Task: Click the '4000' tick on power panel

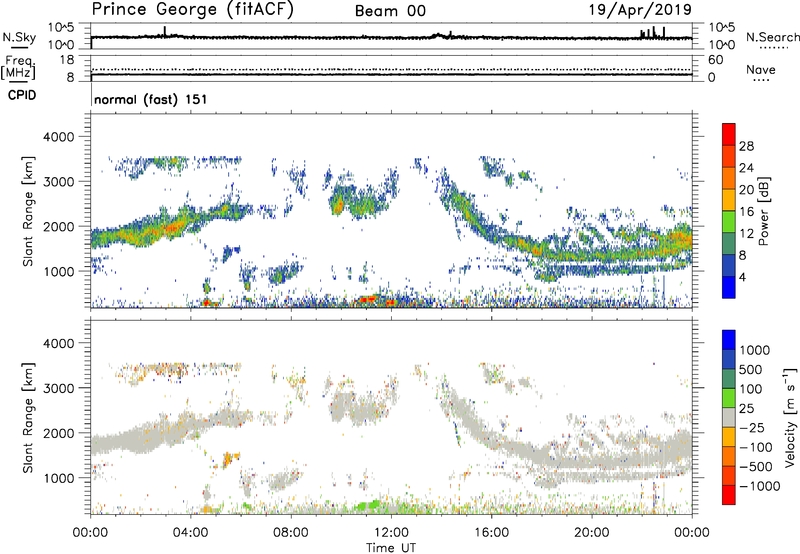Action: (58, 137)
